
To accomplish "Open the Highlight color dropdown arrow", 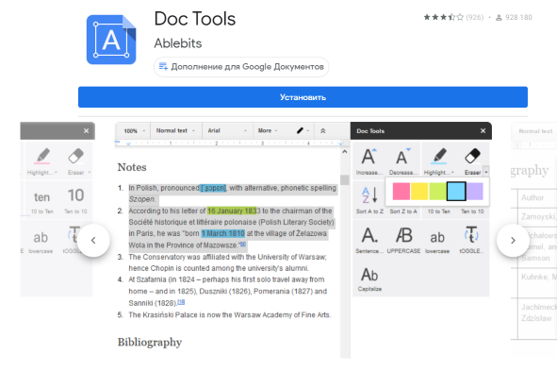I will [x=453, y=172].
